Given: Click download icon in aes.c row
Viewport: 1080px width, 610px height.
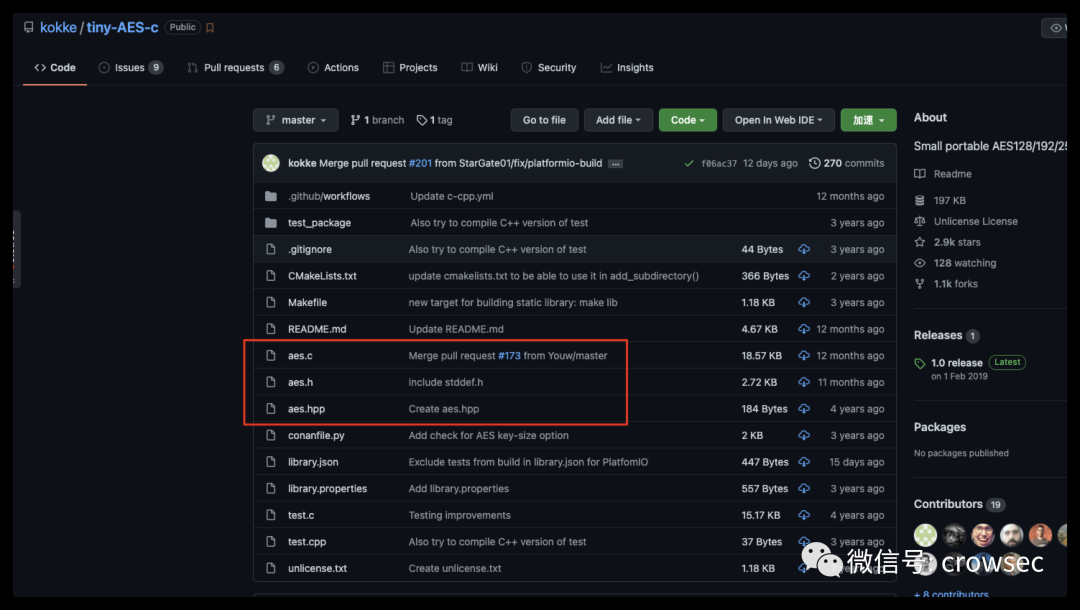Looking at the screenshot, I should [803, 356].
